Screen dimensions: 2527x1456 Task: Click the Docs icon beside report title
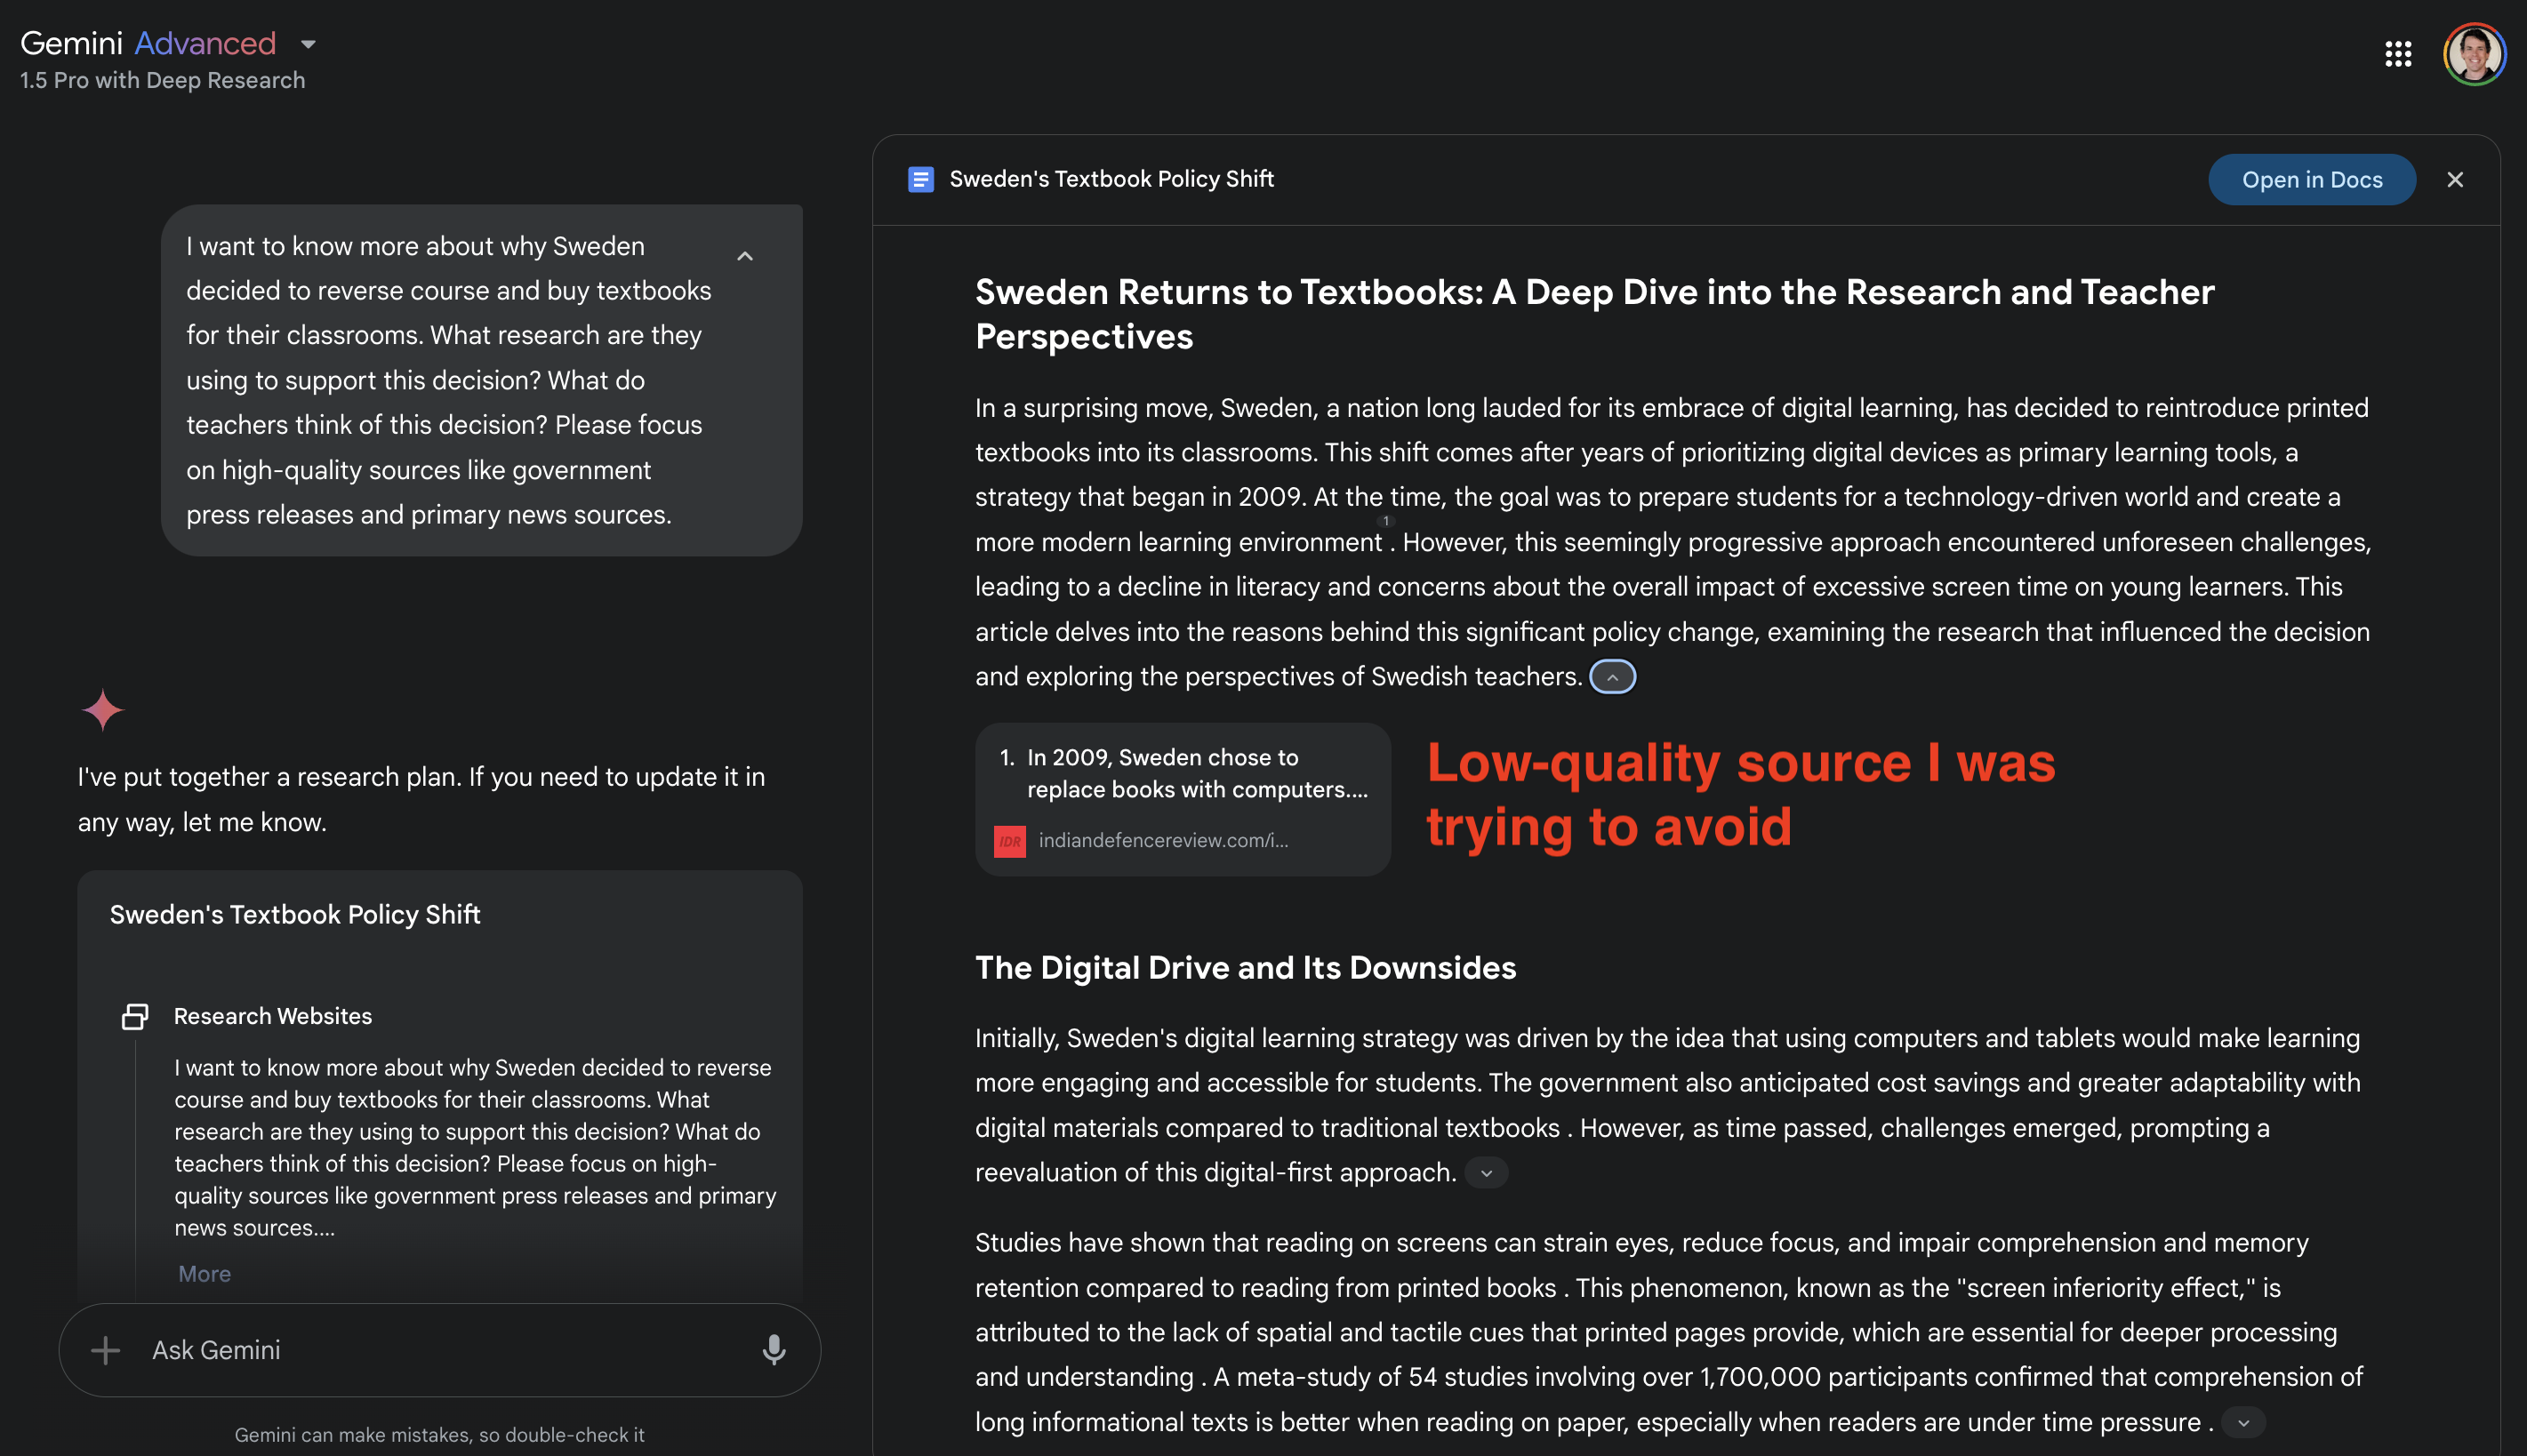(920, 179)
